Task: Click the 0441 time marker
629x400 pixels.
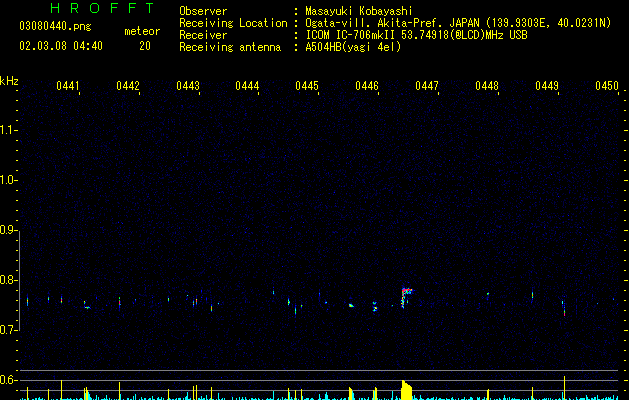Action: 68,86
